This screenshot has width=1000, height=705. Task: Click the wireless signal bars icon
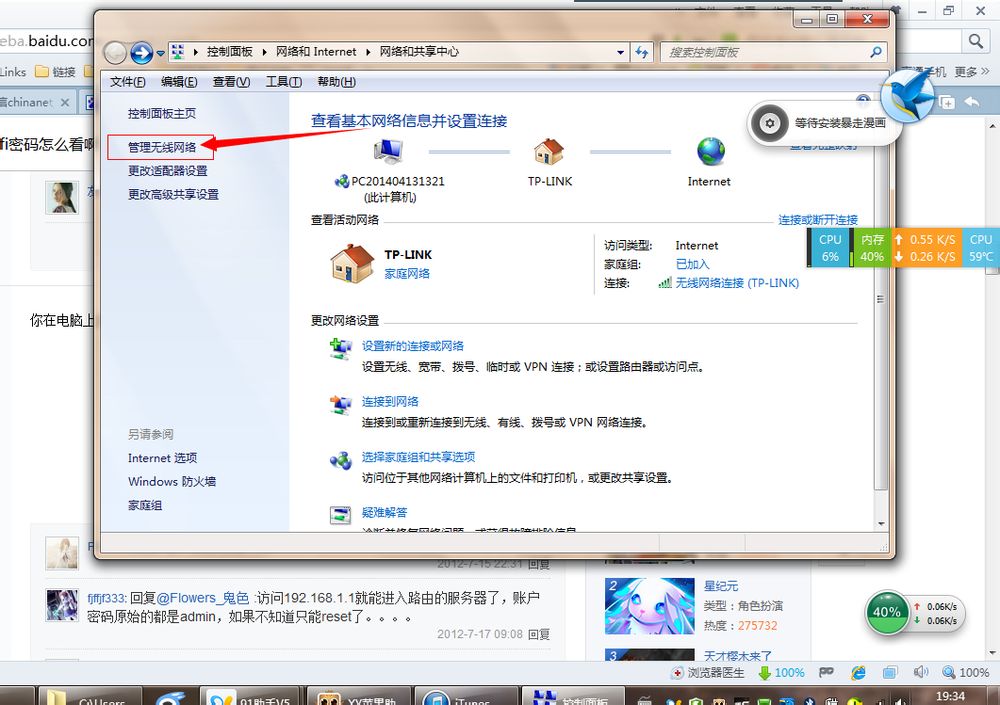coord(665,283)
